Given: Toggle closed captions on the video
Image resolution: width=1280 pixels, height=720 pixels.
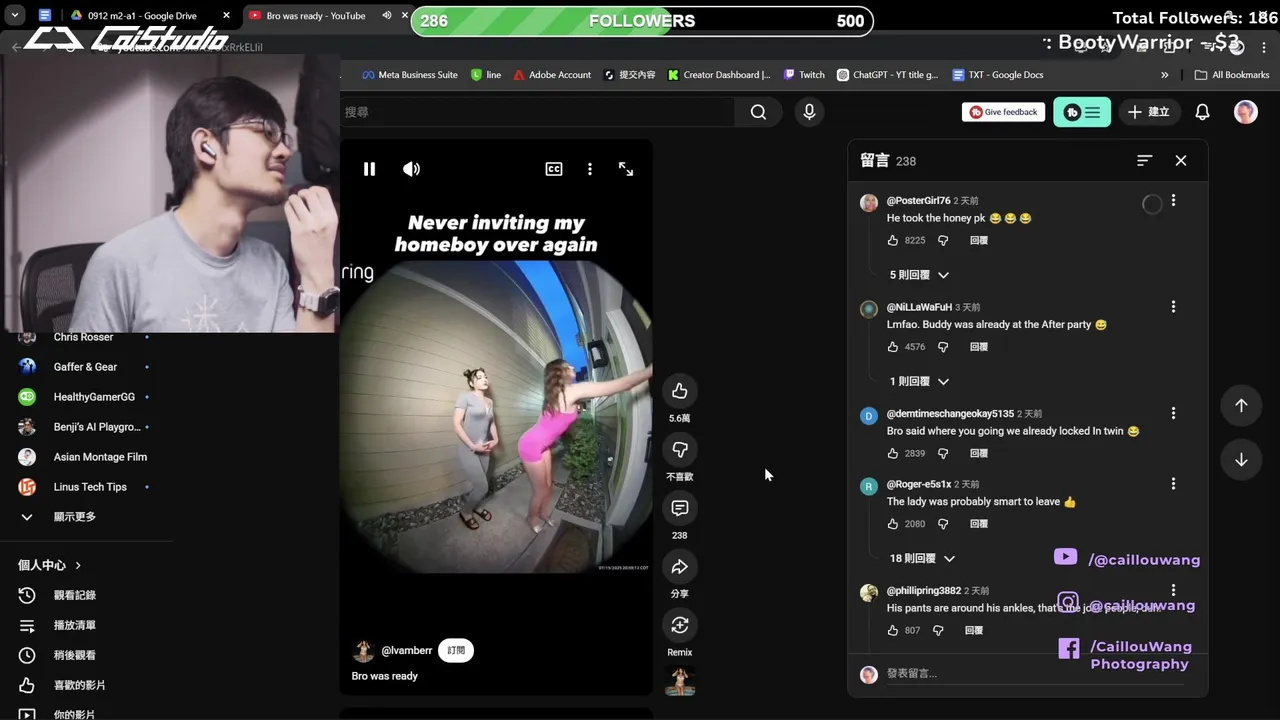Looking at the screenshot, I should coord(553,169).
